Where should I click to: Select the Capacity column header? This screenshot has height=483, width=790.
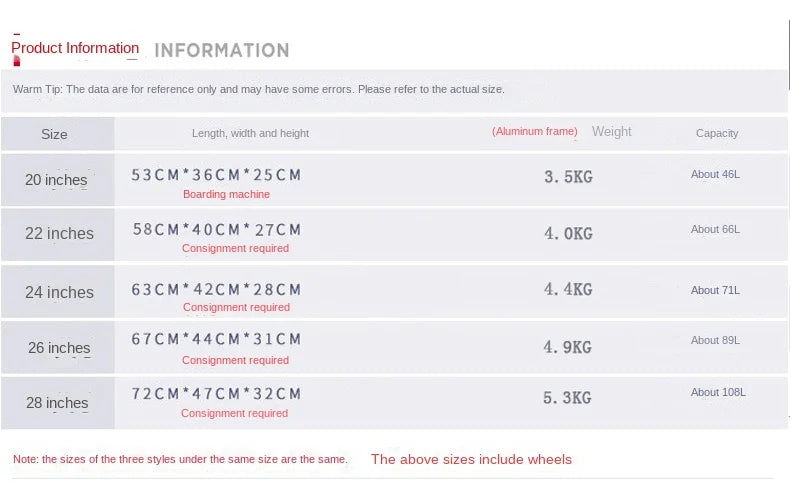click(717, 133)
